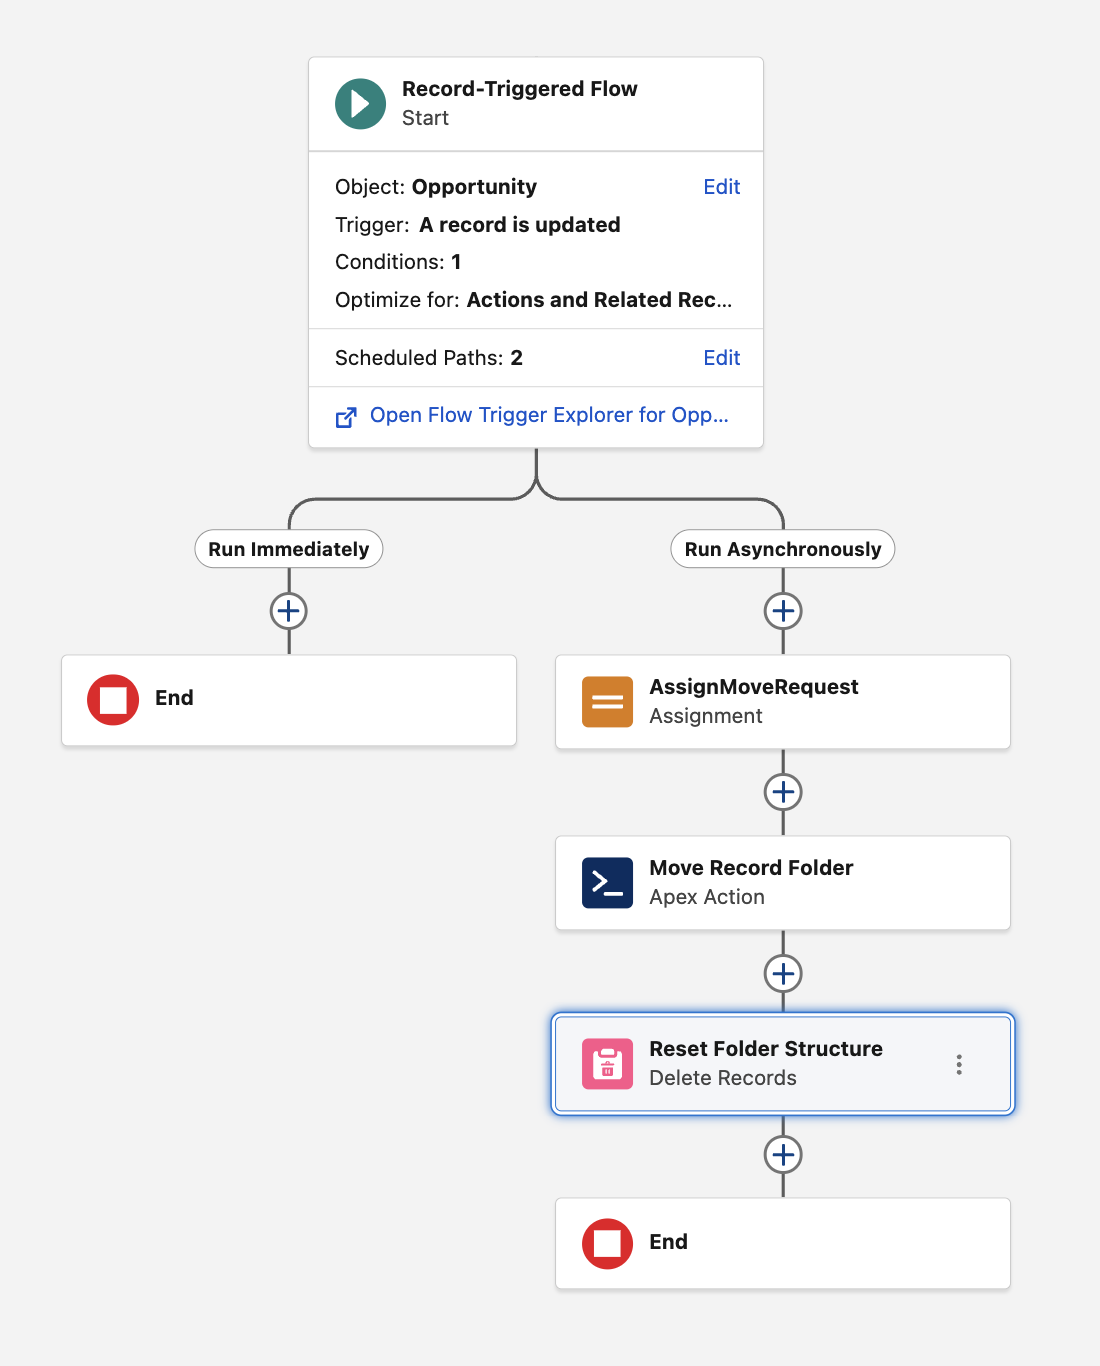Click the green Start play icon
This screenshot has height=1366, width=1100.
click(x=360, y=104)
